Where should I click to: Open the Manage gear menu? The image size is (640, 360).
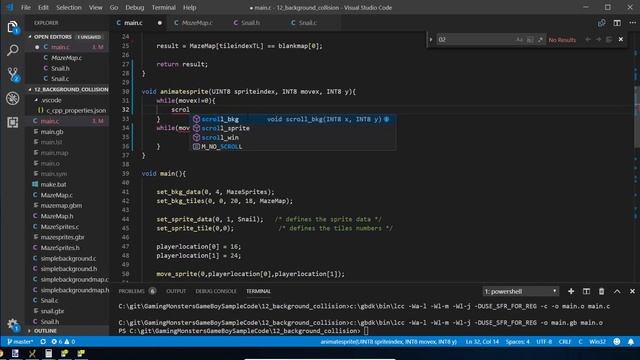coord(13,325)
